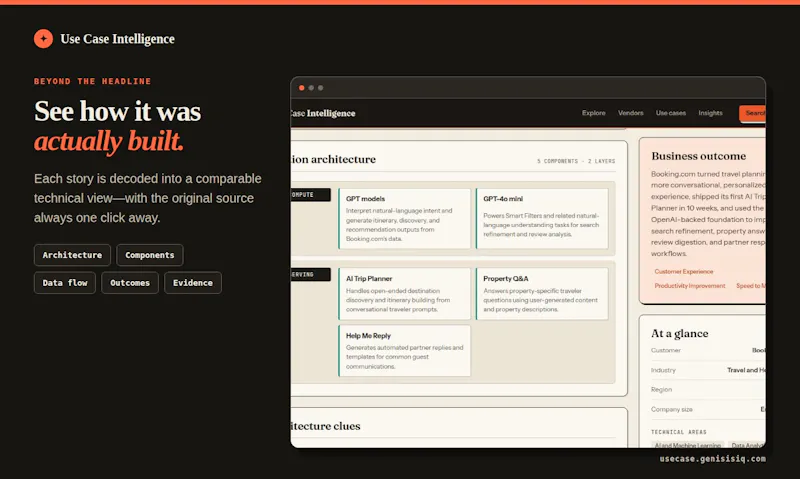Screen dimensions: 800x479
Task: Open Insights in the mockup navigation
Action: coord(710,113)
